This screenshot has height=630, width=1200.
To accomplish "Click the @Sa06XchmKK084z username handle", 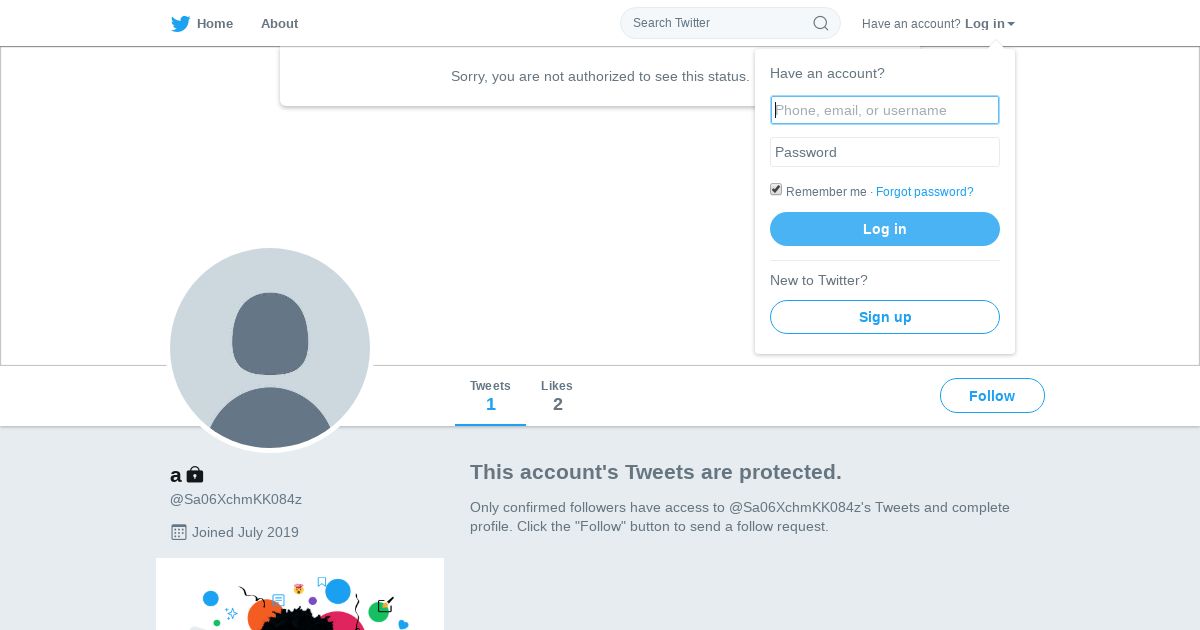I will 236,499.
